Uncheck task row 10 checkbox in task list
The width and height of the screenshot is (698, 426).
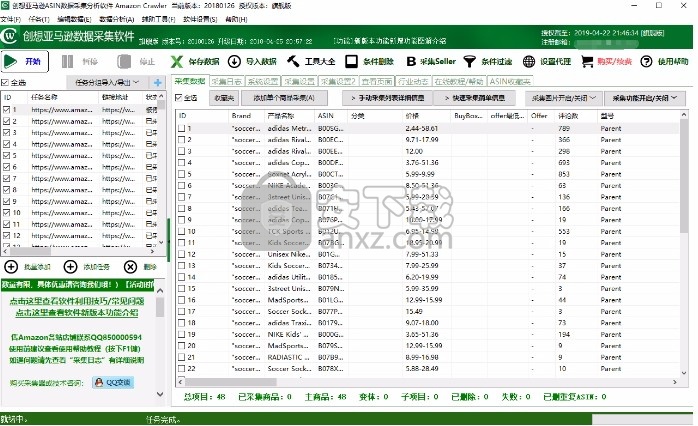[x=6, y=213]
